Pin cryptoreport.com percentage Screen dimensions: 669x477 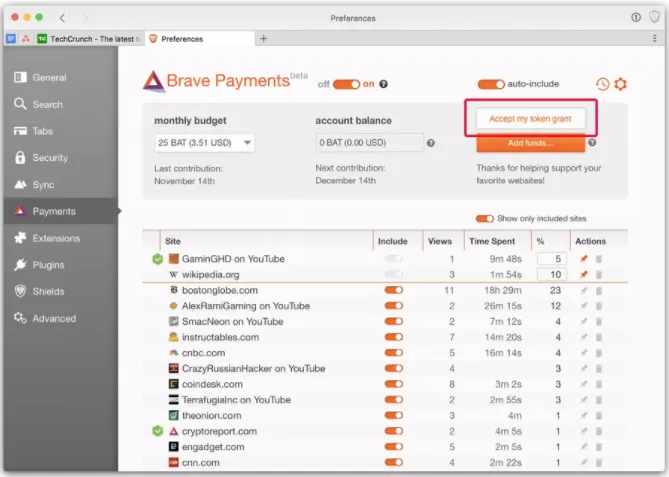(x=584, y=431)
